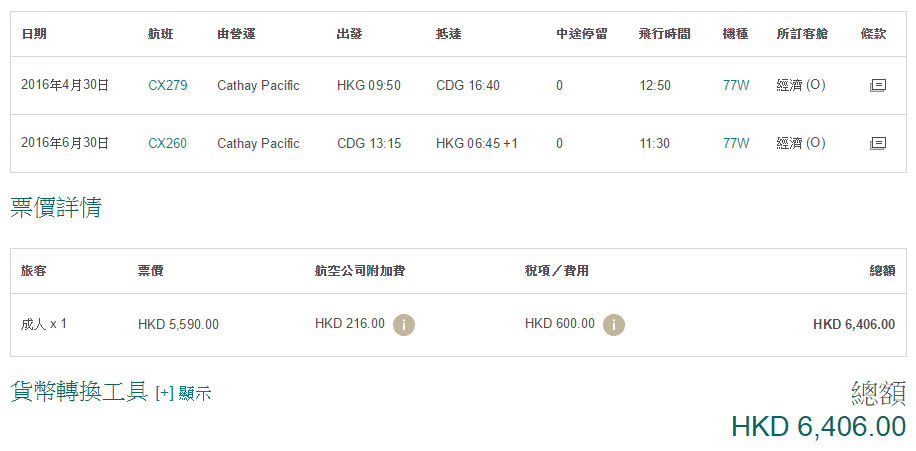Image resolution: width=916 pixels, height=451 pixels.
Task: Select the 2016年4月30日 date cell
Action: (x=65, y=86)
